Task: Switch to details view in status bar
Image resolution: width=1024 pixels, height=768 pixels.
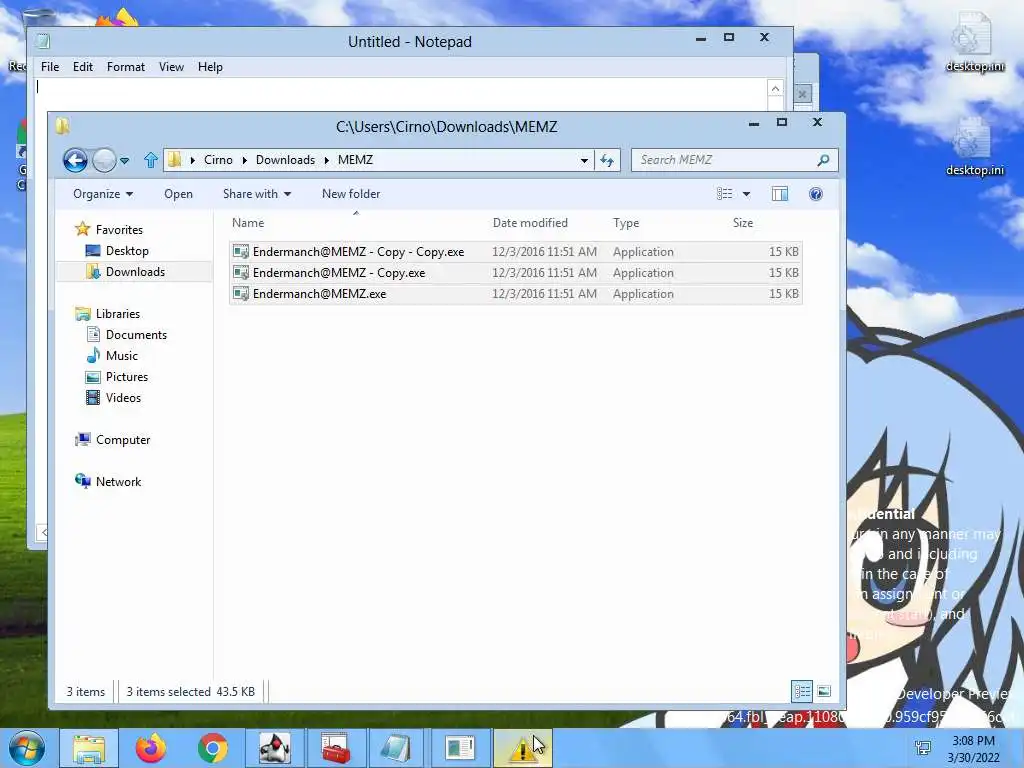Action: click(802, 691)
